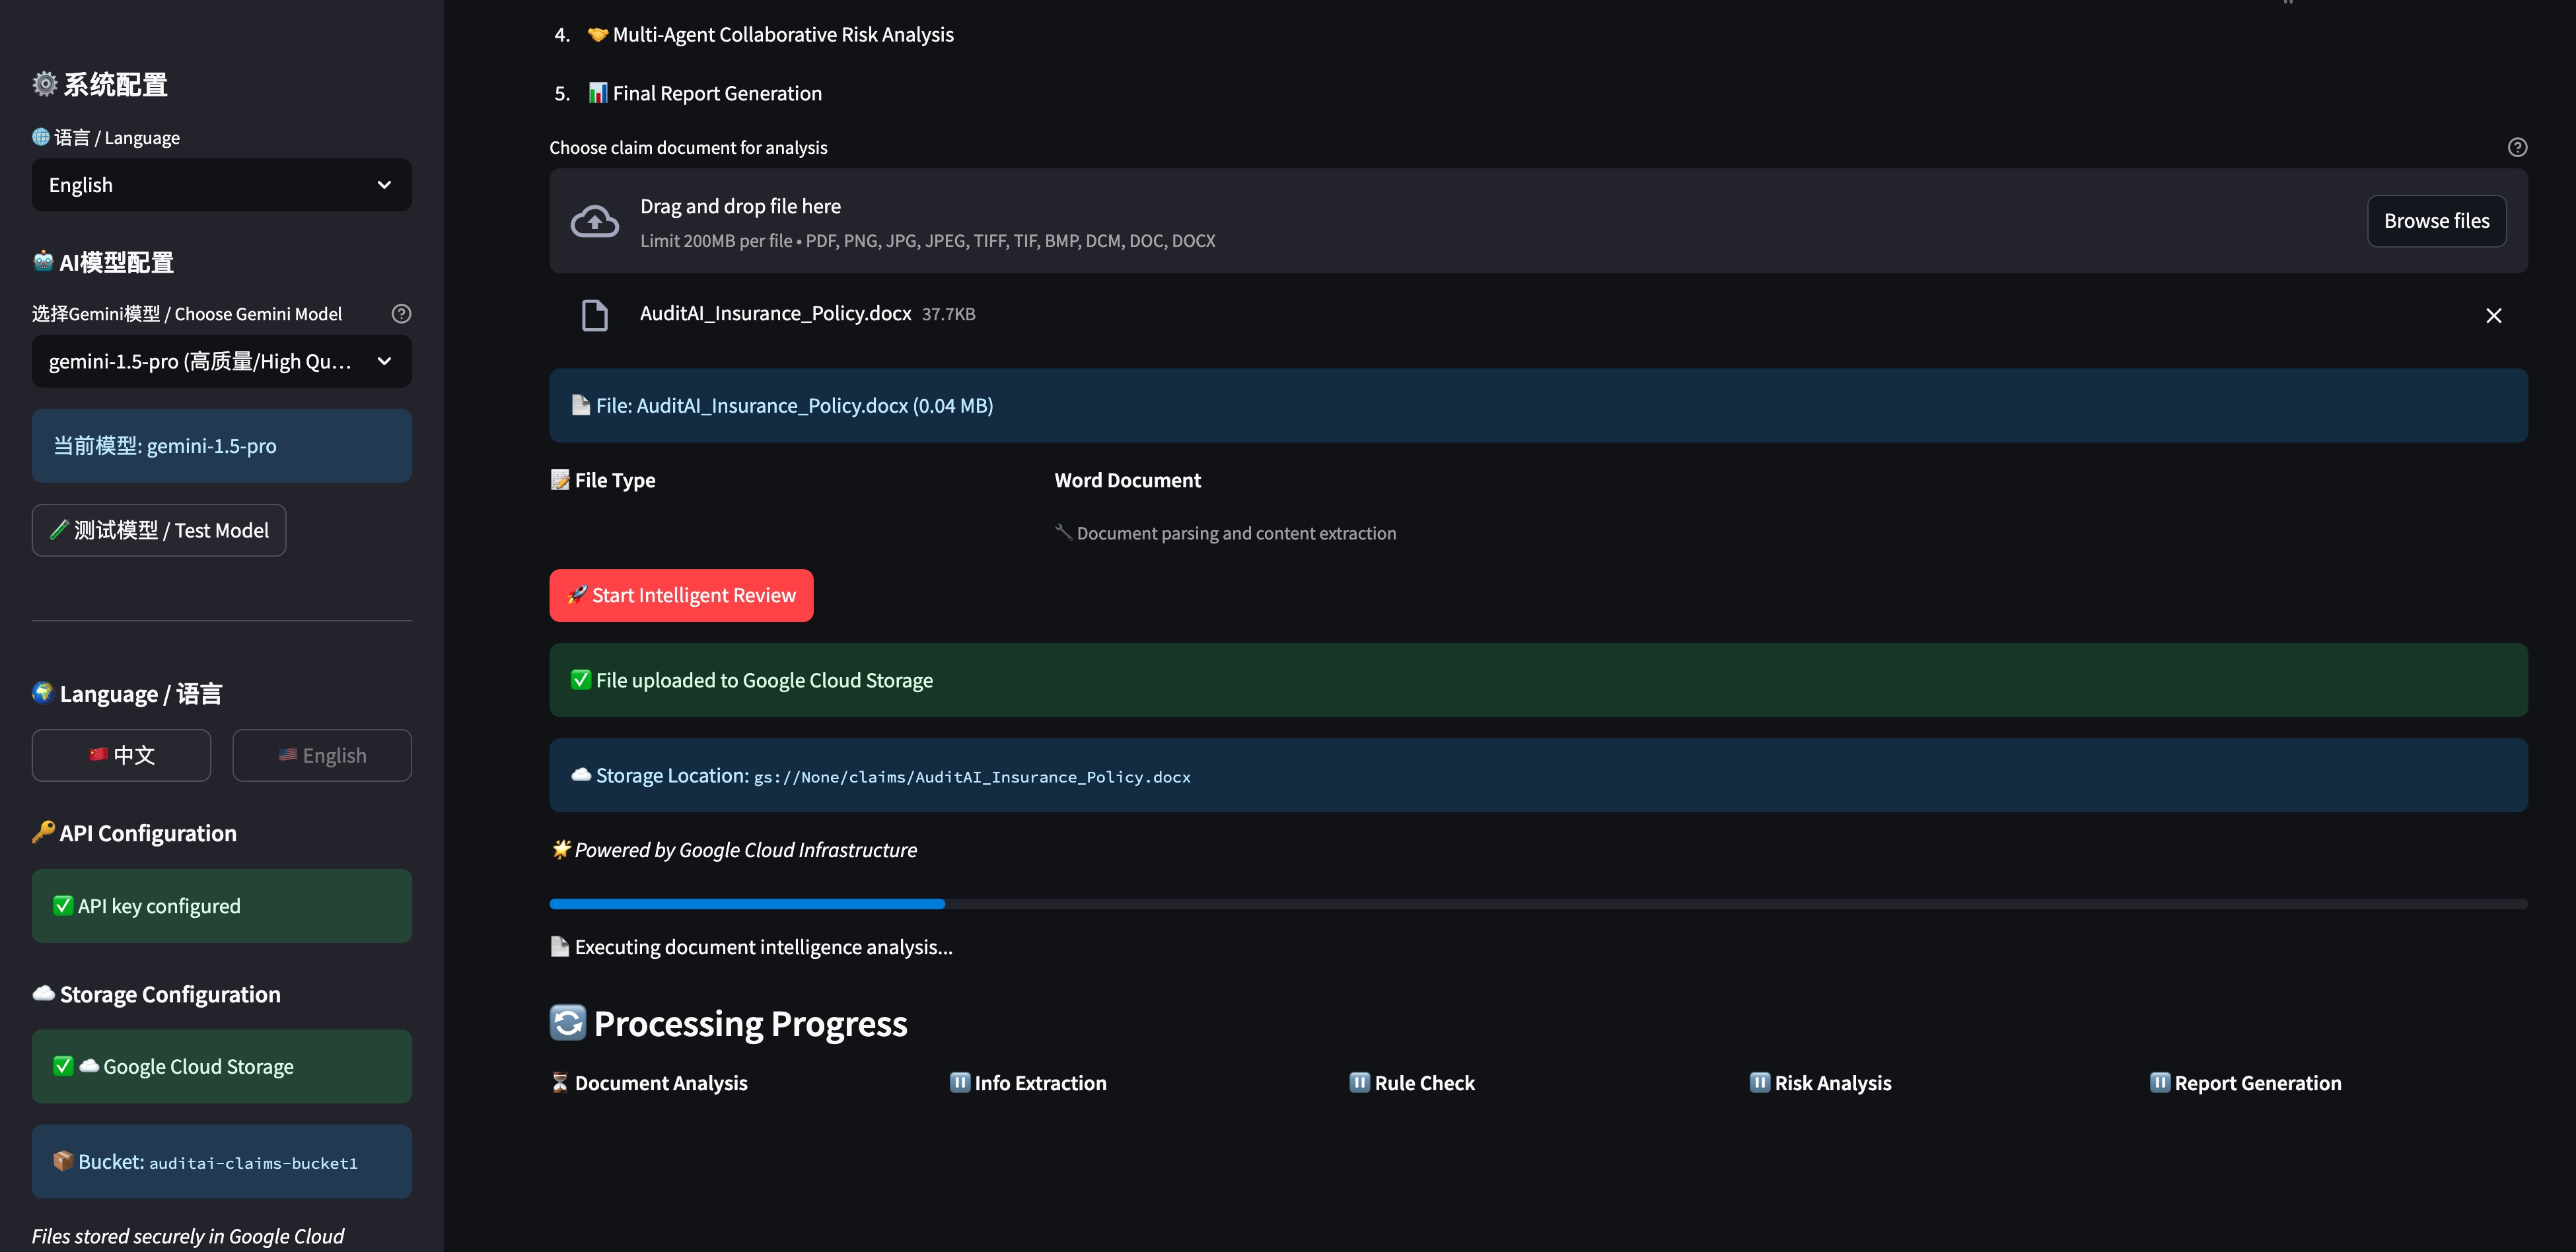Switch language to 中文
Viewport: 2576px width, 1252px height.
coord(121,755)
